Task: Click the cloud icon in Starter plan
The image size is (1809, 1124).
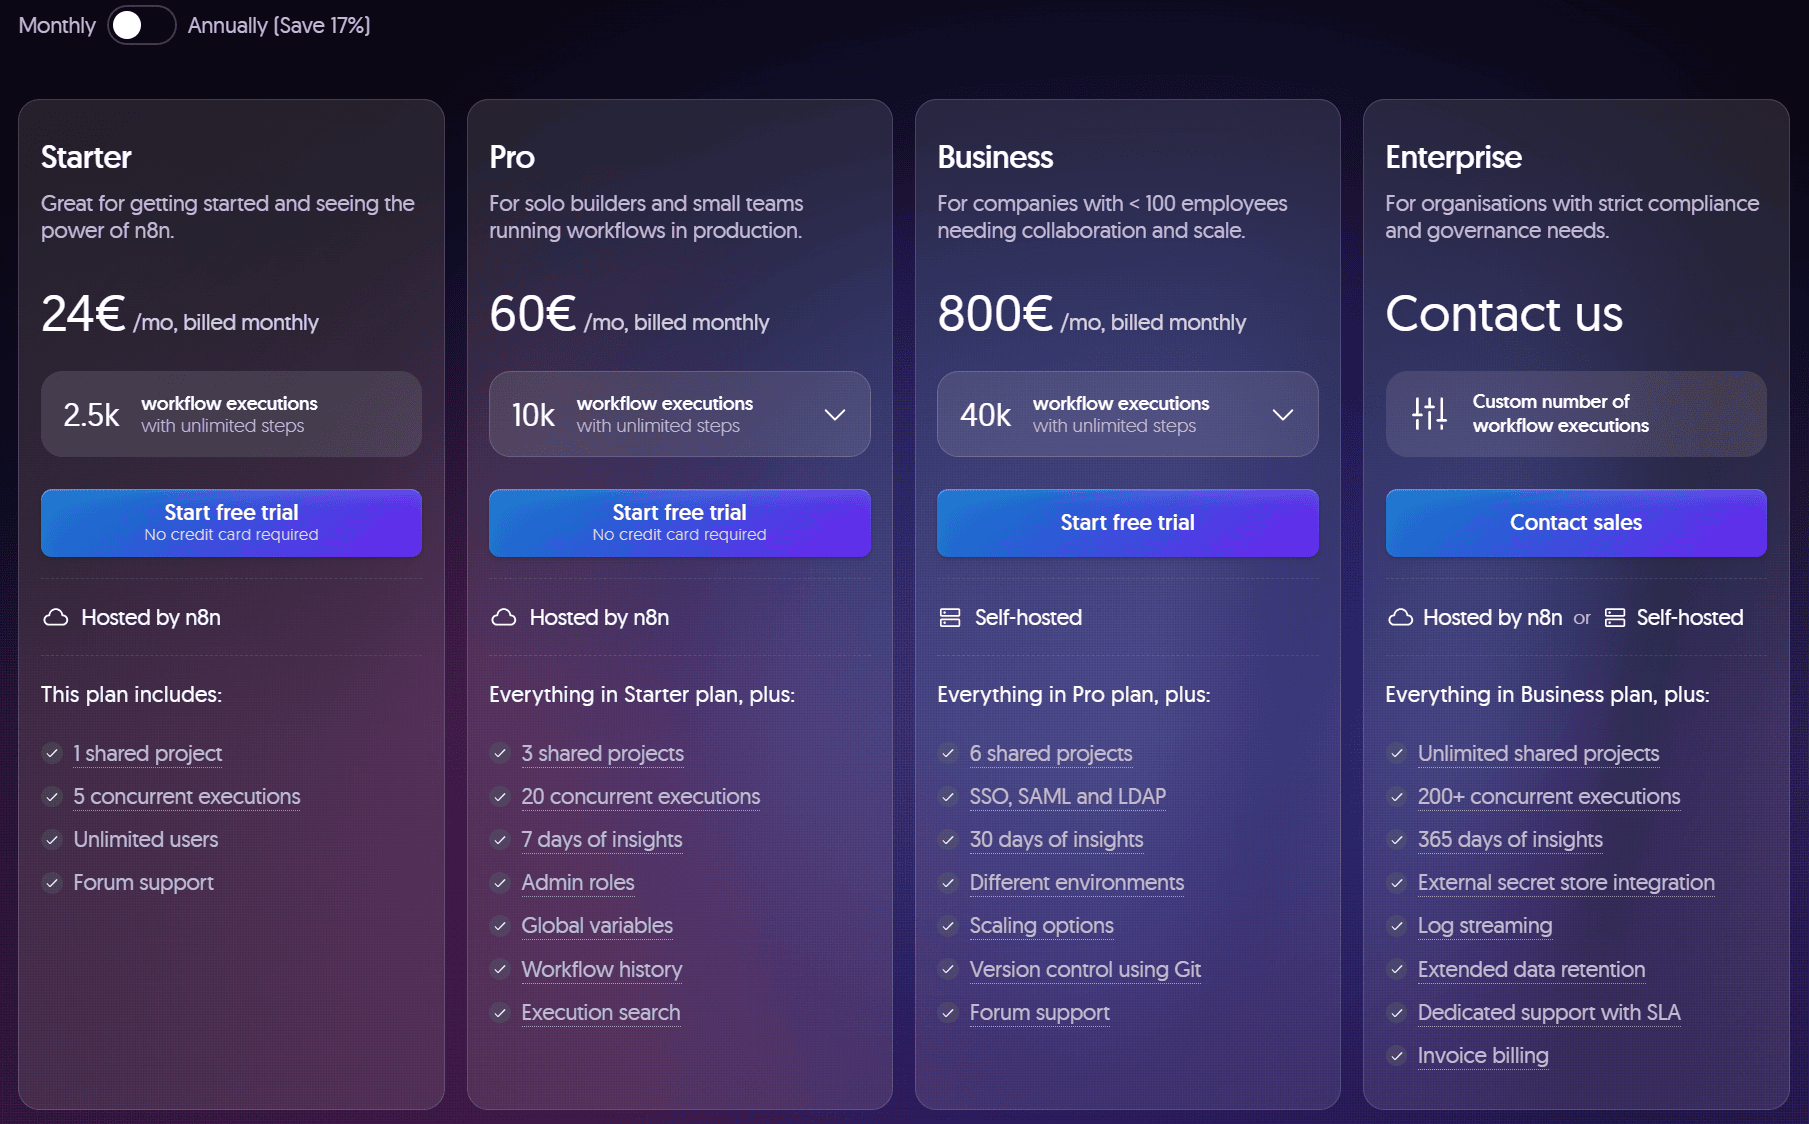Action: pos(56,618)
